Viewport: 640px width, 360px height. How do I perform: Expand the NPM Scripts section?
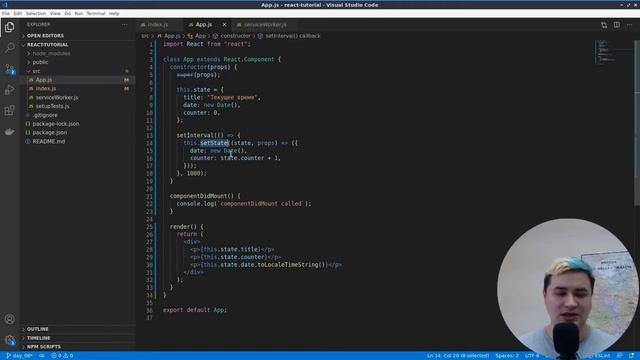tap(44, 347)
